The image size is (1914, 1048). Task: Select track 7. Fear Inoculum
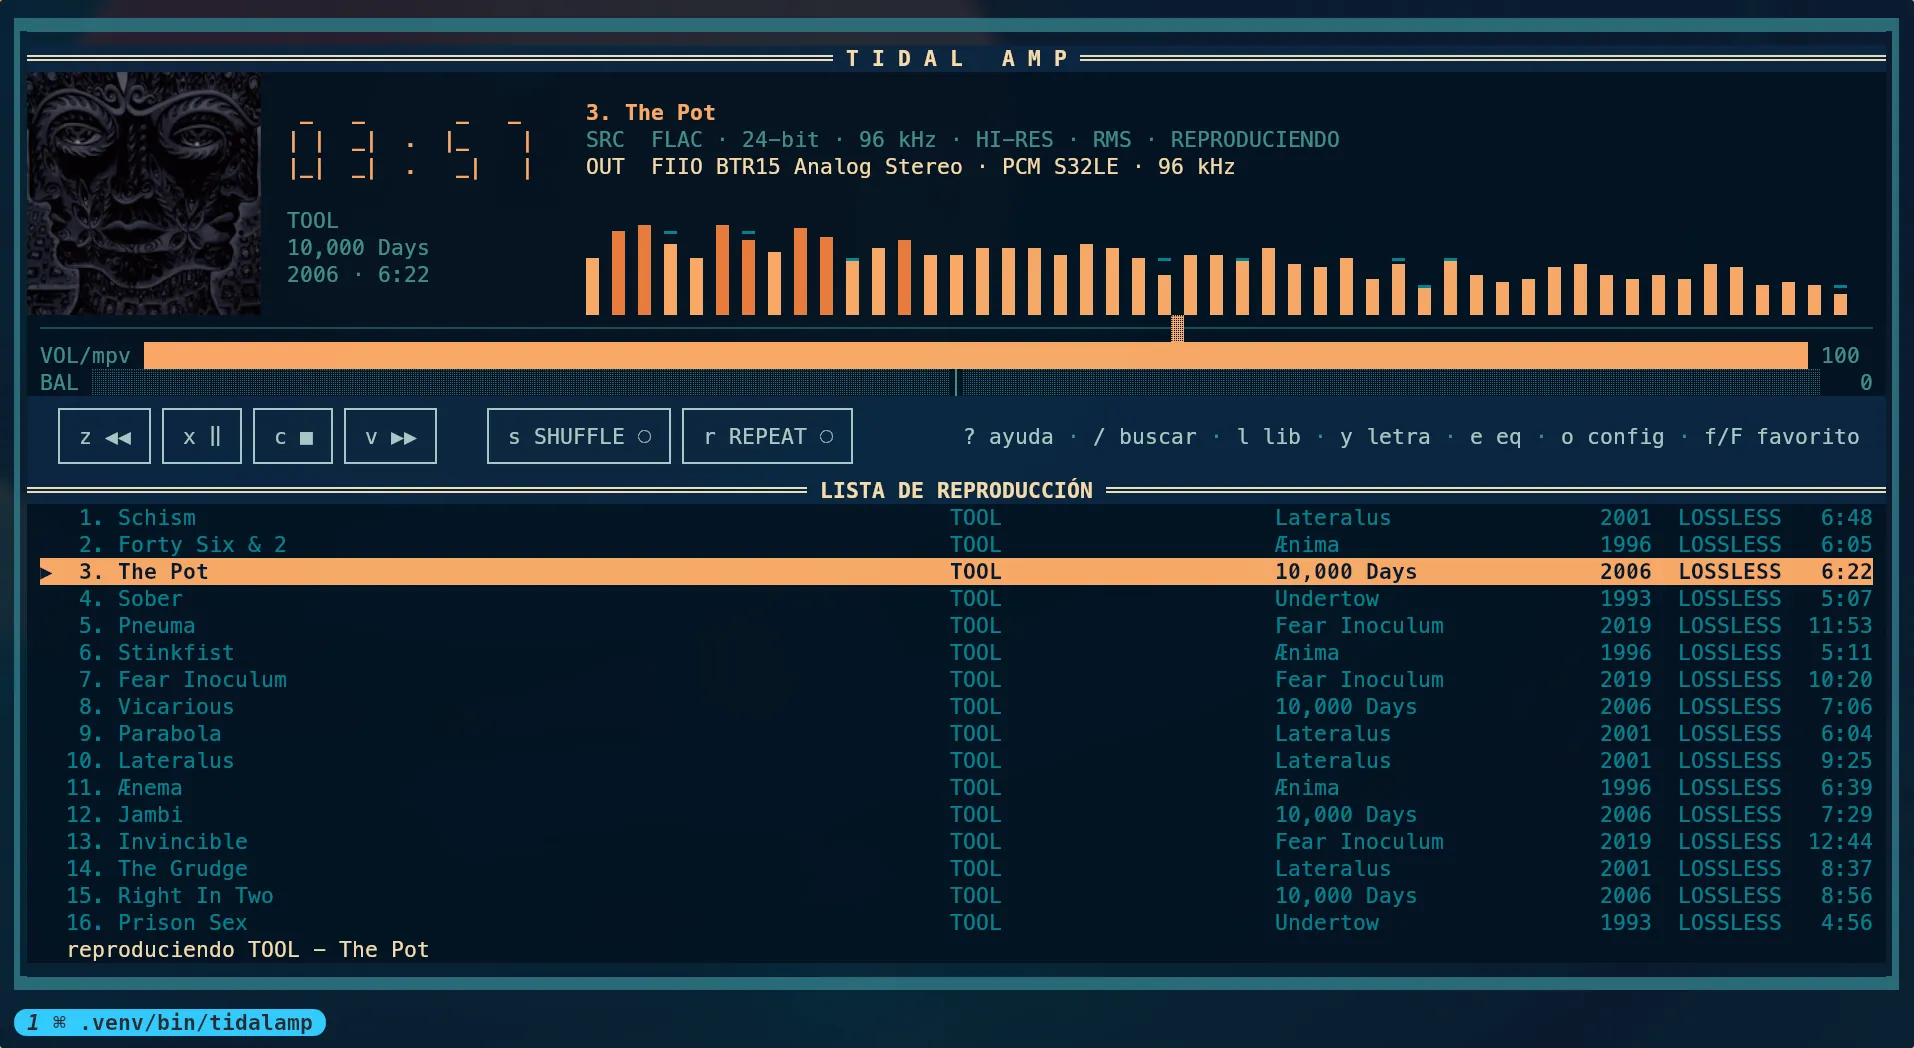click(956, 680)
